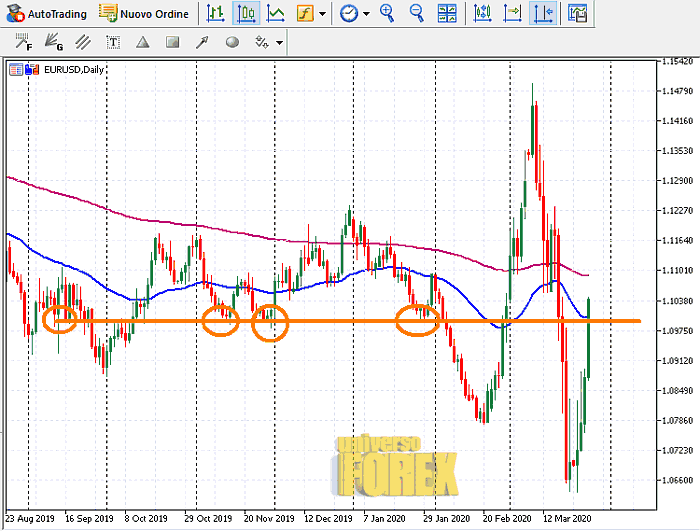This screenshot has width=700, height=531.
Task: Open the indicators list dropdown arrow
Action: 322,14
